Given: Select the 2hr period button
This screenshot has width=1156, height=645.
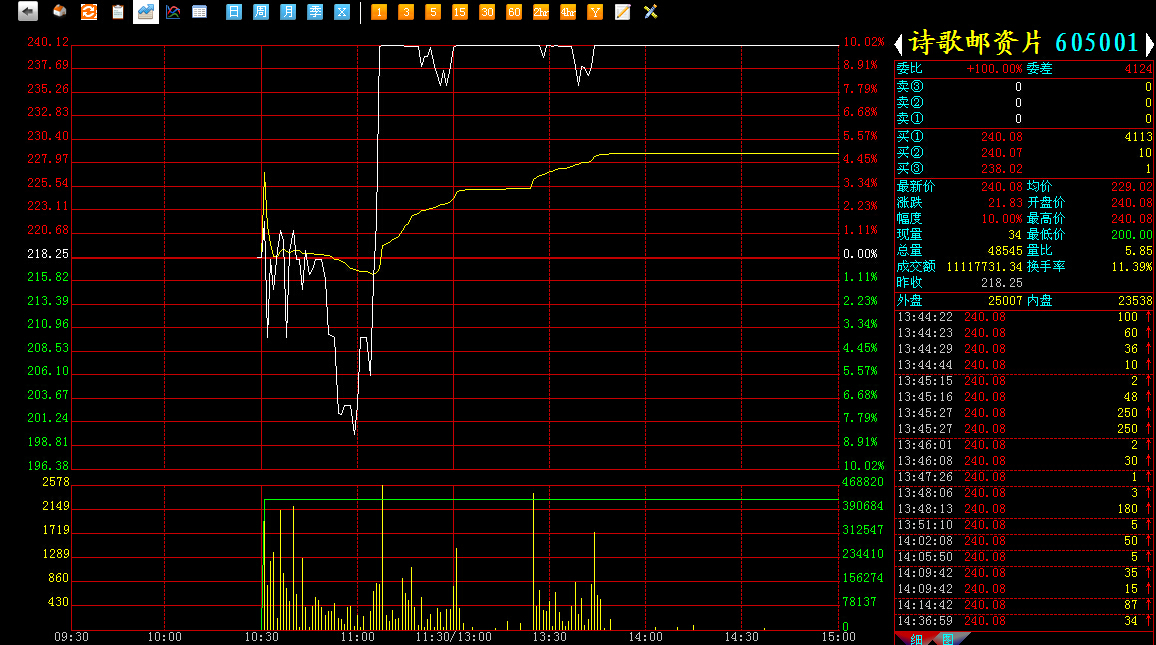Looking at the screenshot, I should pyautogui.click(x=541, y=12).
